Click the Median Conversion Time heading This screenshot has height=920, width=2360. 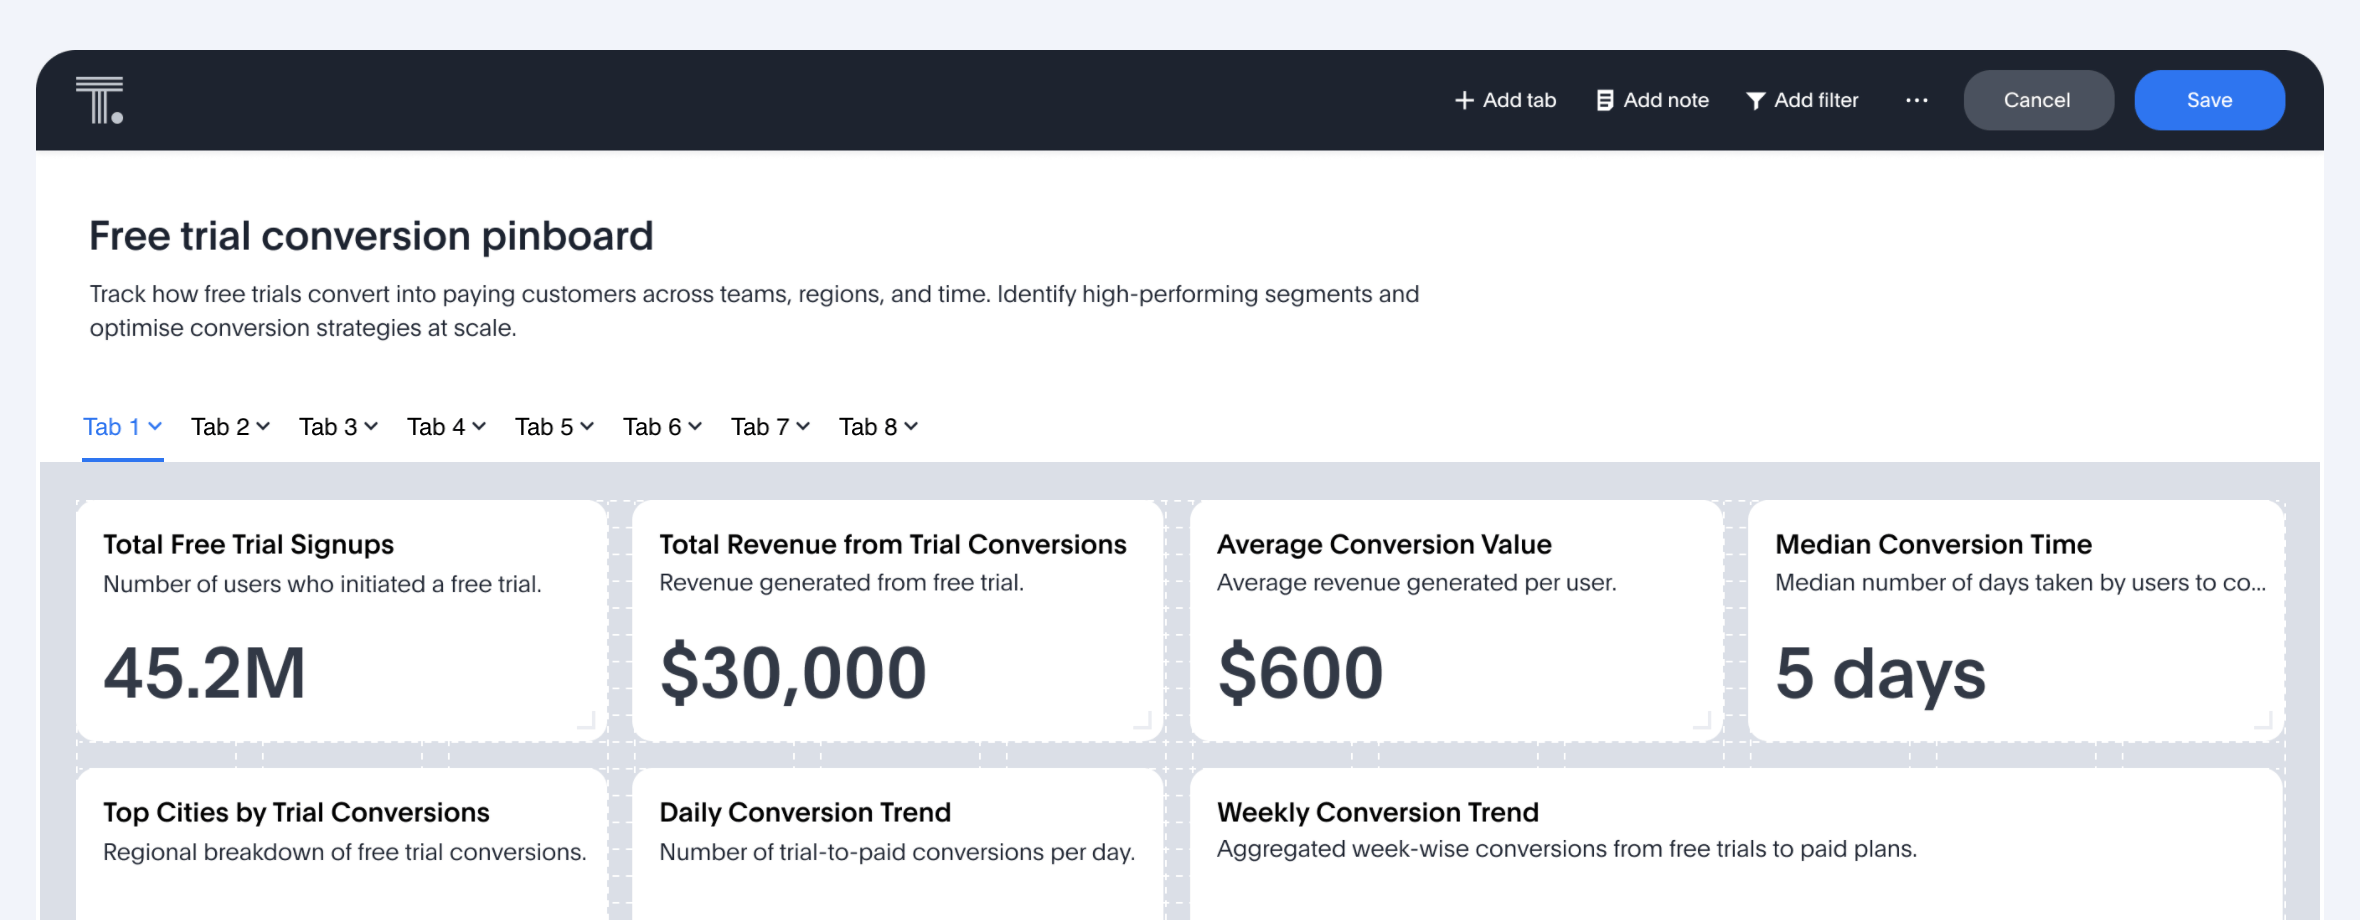[1933, 544]
